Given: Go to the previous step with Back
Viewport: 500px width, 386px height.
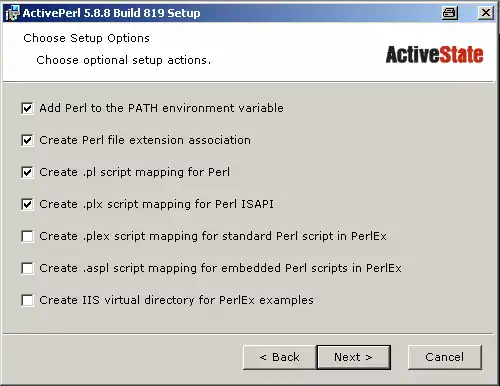Looking at the screenshot, I should (280, 357).
